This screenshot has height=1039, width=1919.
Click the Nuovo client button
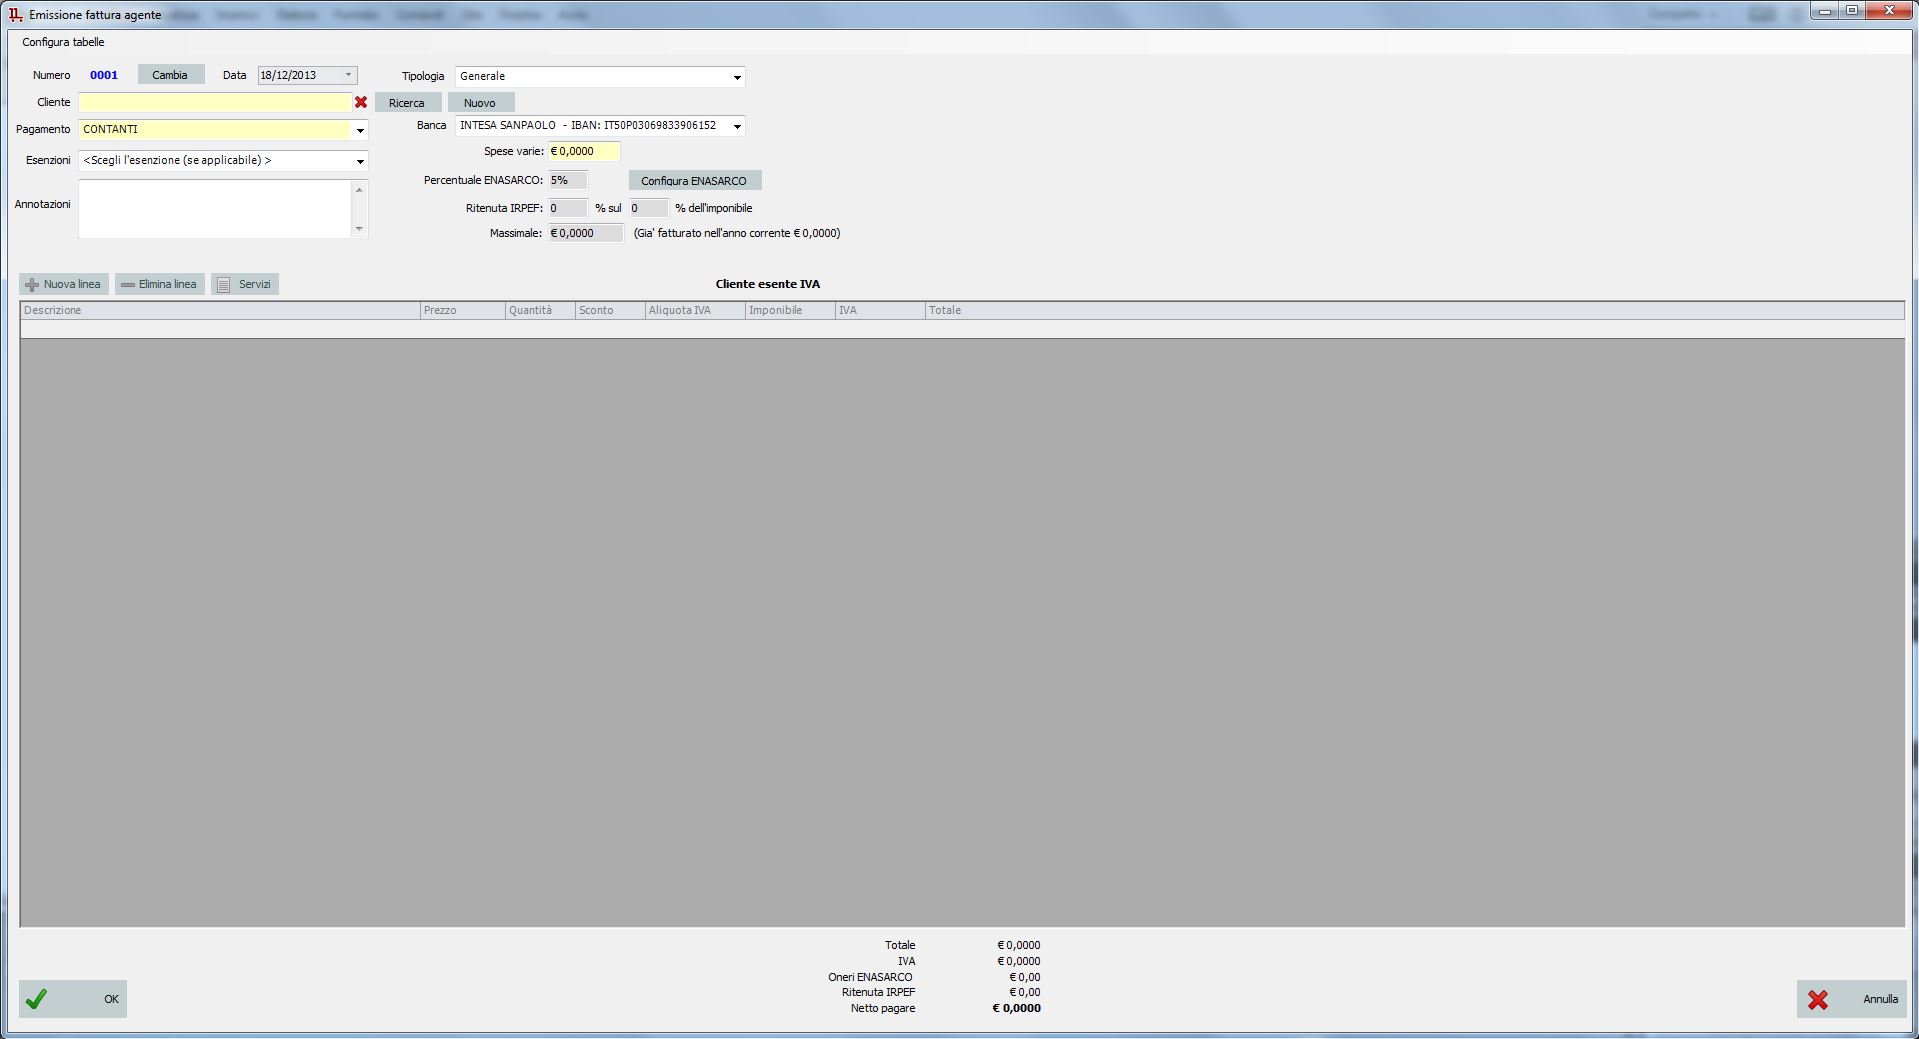[480, 103]
